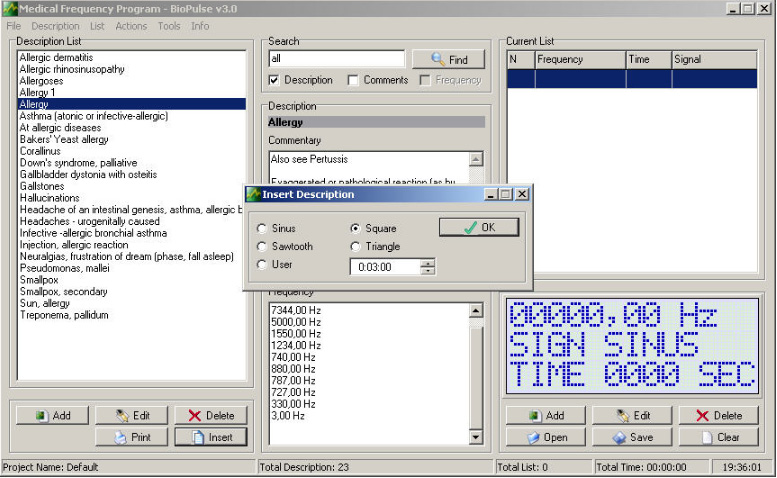Select Gallstones in the Description List
777x478 pixels.
click(41, 187)
